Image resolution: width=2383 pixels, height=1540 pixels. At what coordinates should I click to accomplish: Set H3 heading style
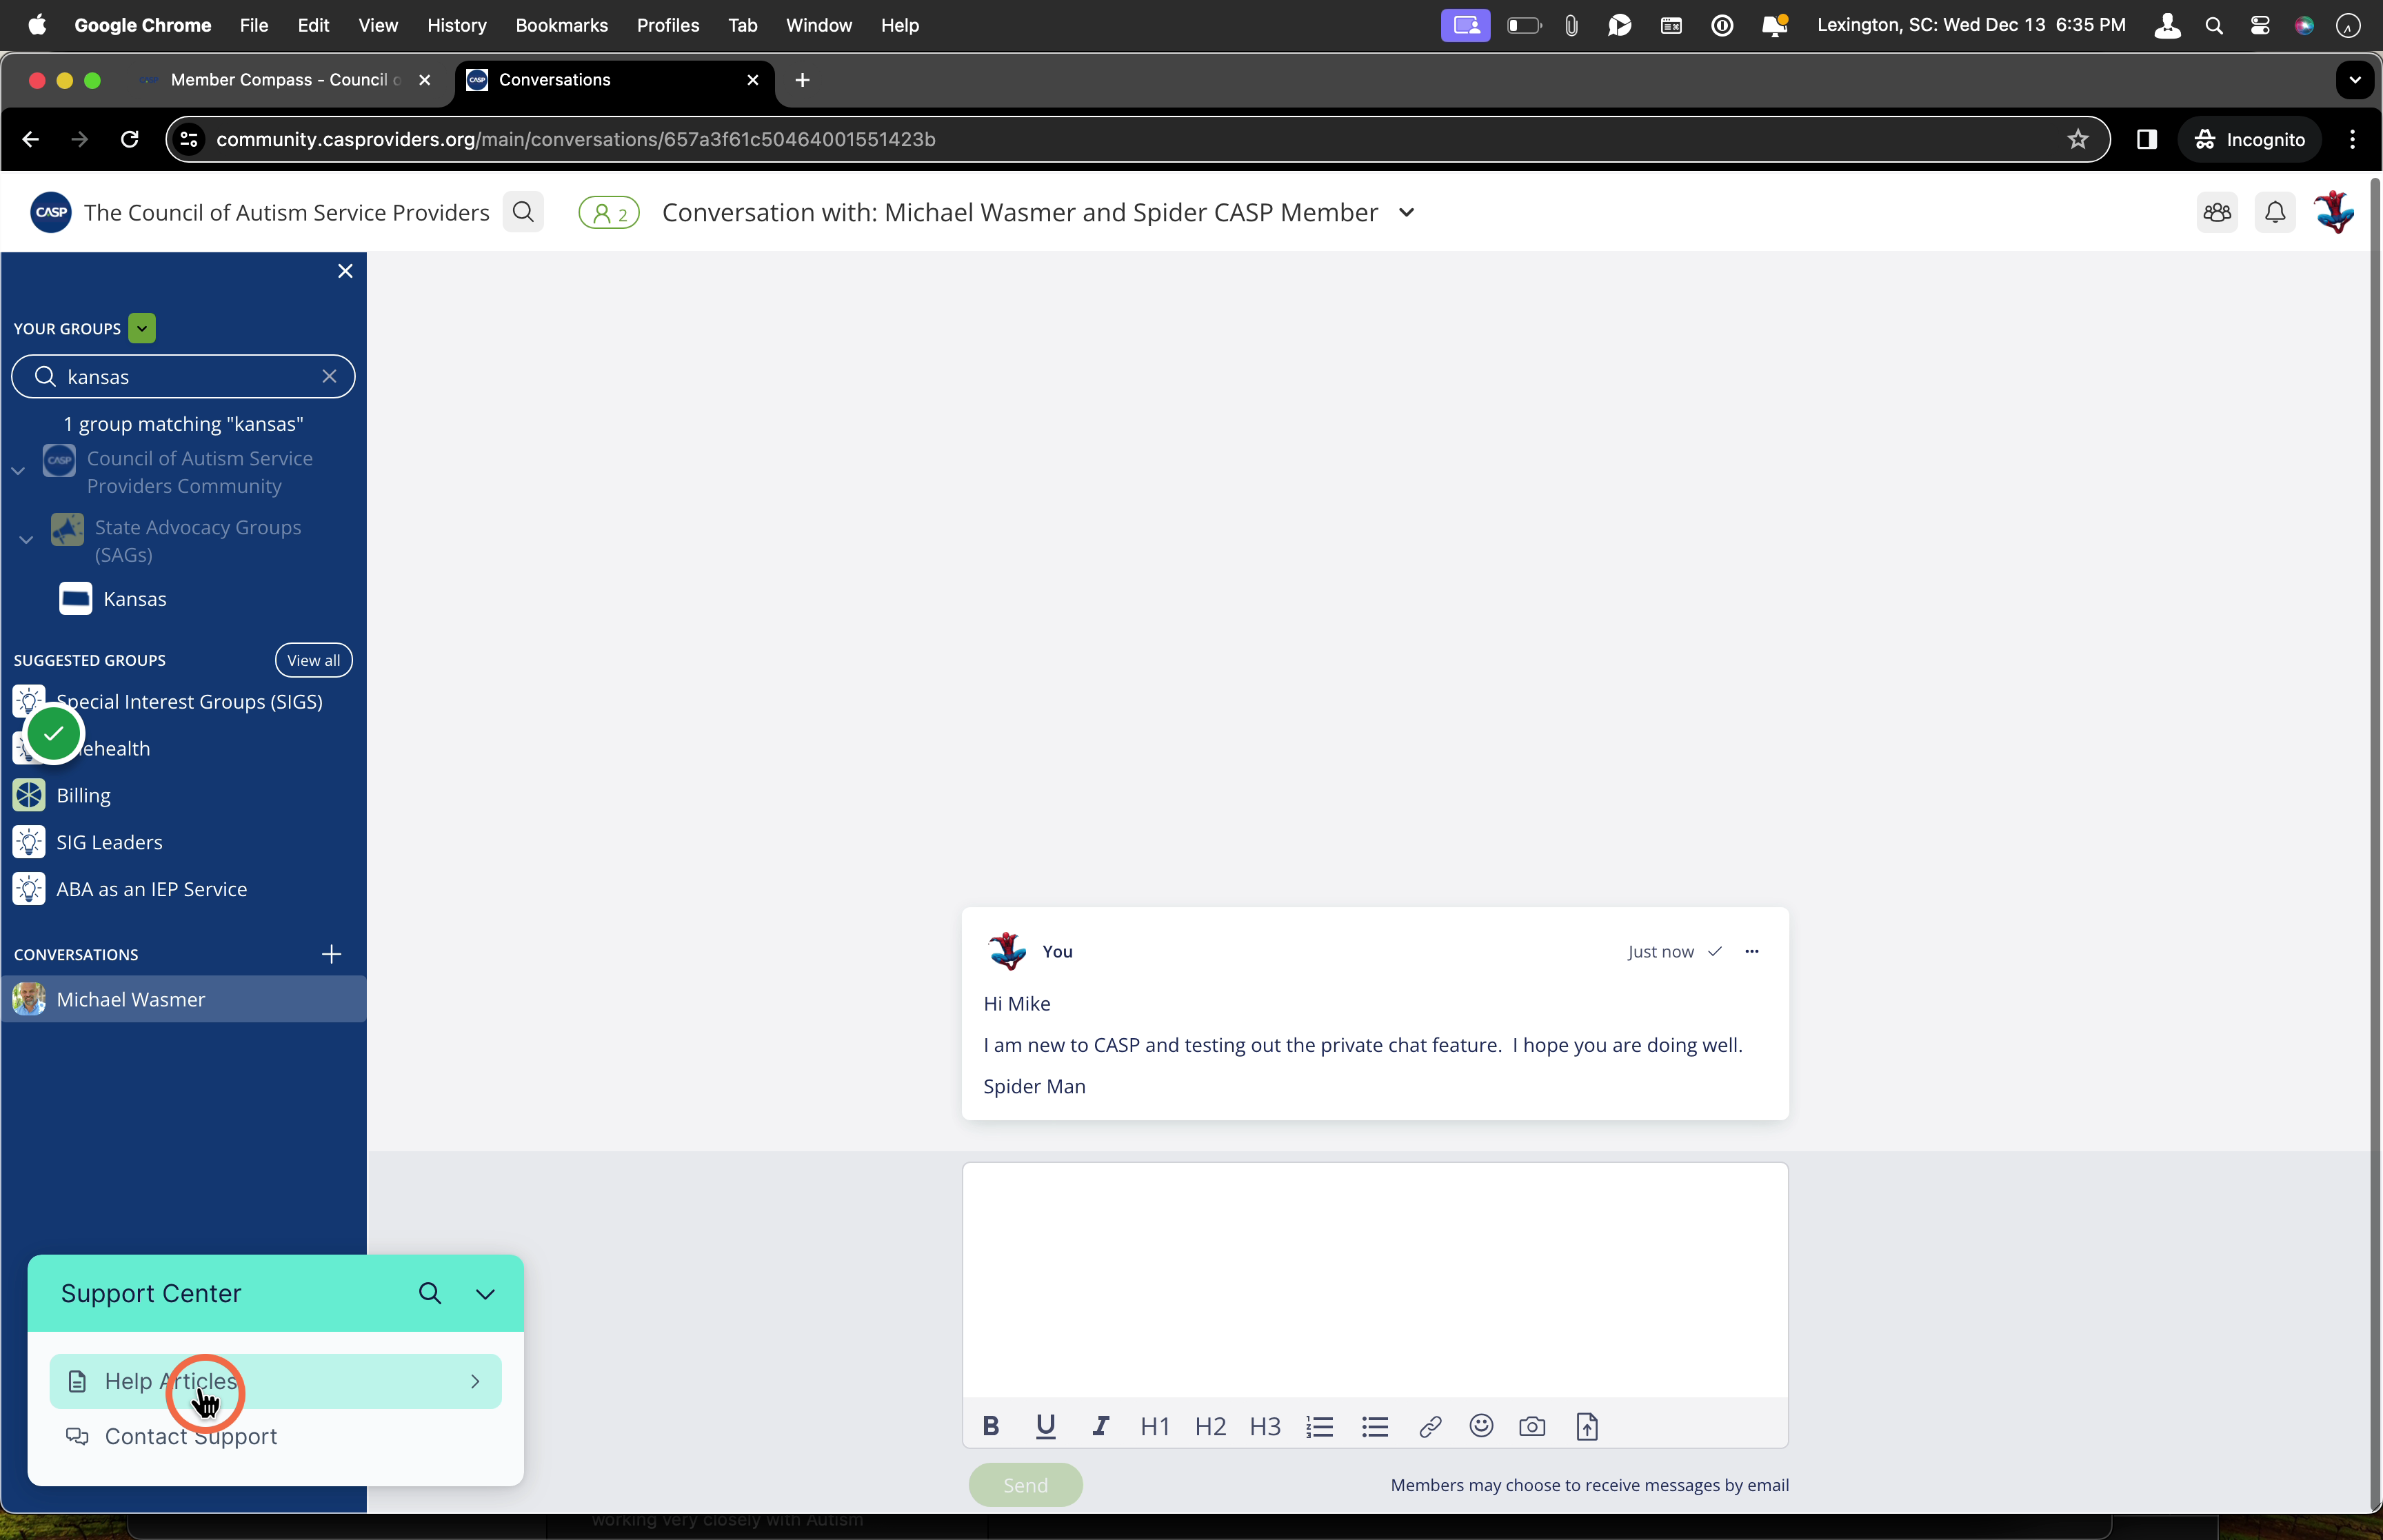[x=1265, y=1426]
